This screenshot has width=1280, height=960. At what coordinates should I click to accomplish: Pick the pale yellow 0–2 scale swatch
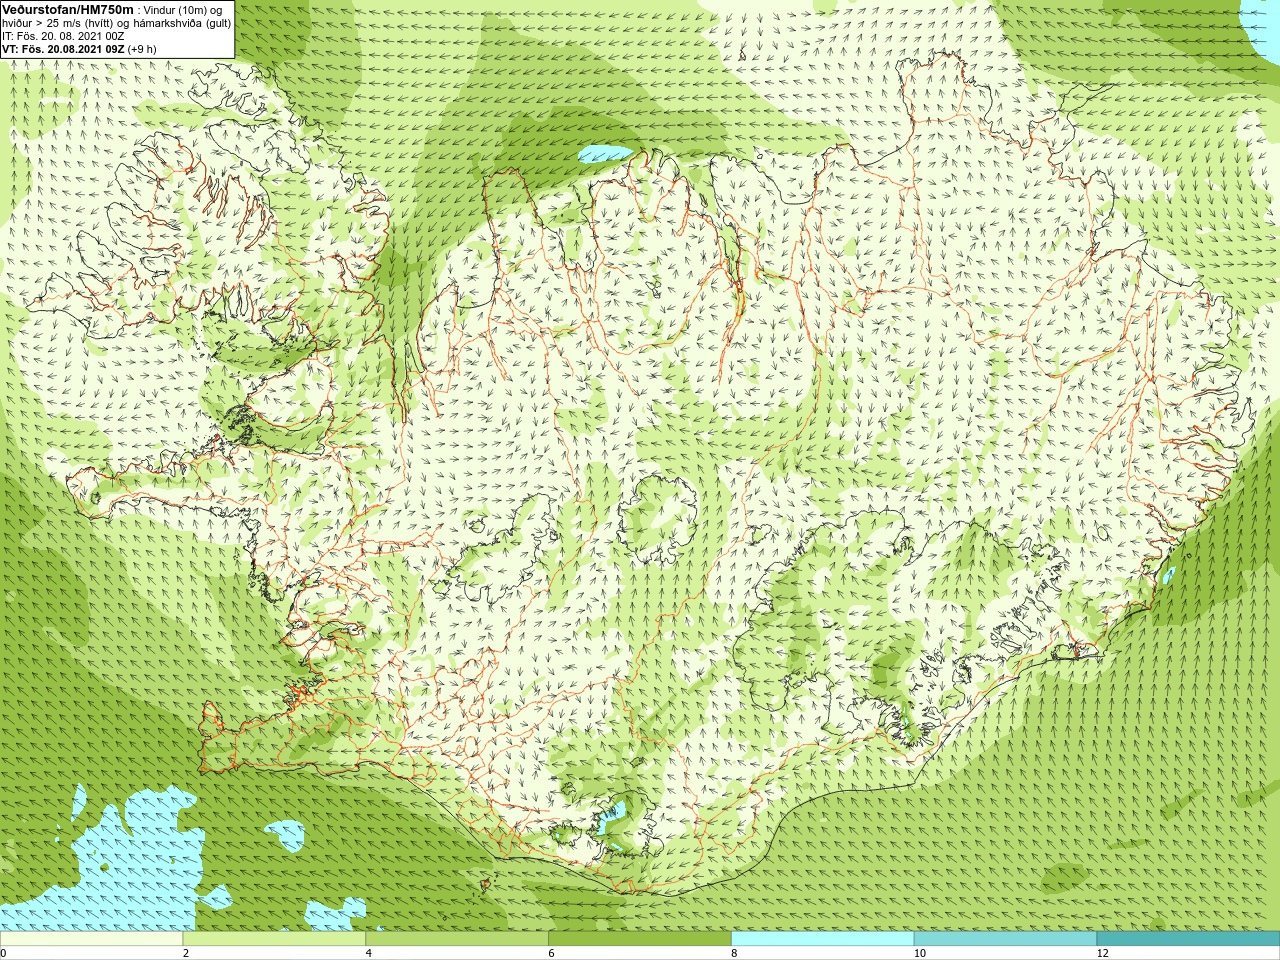(x=92, y=939)
